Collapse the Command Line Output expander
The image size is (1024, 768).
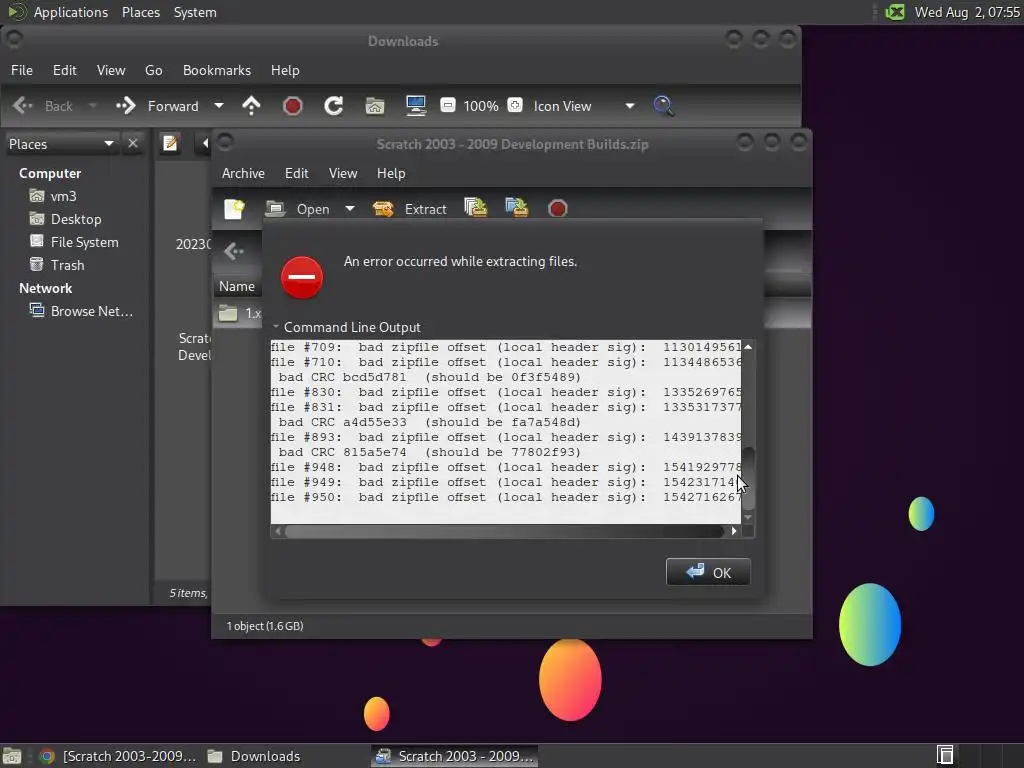(276, 327)
